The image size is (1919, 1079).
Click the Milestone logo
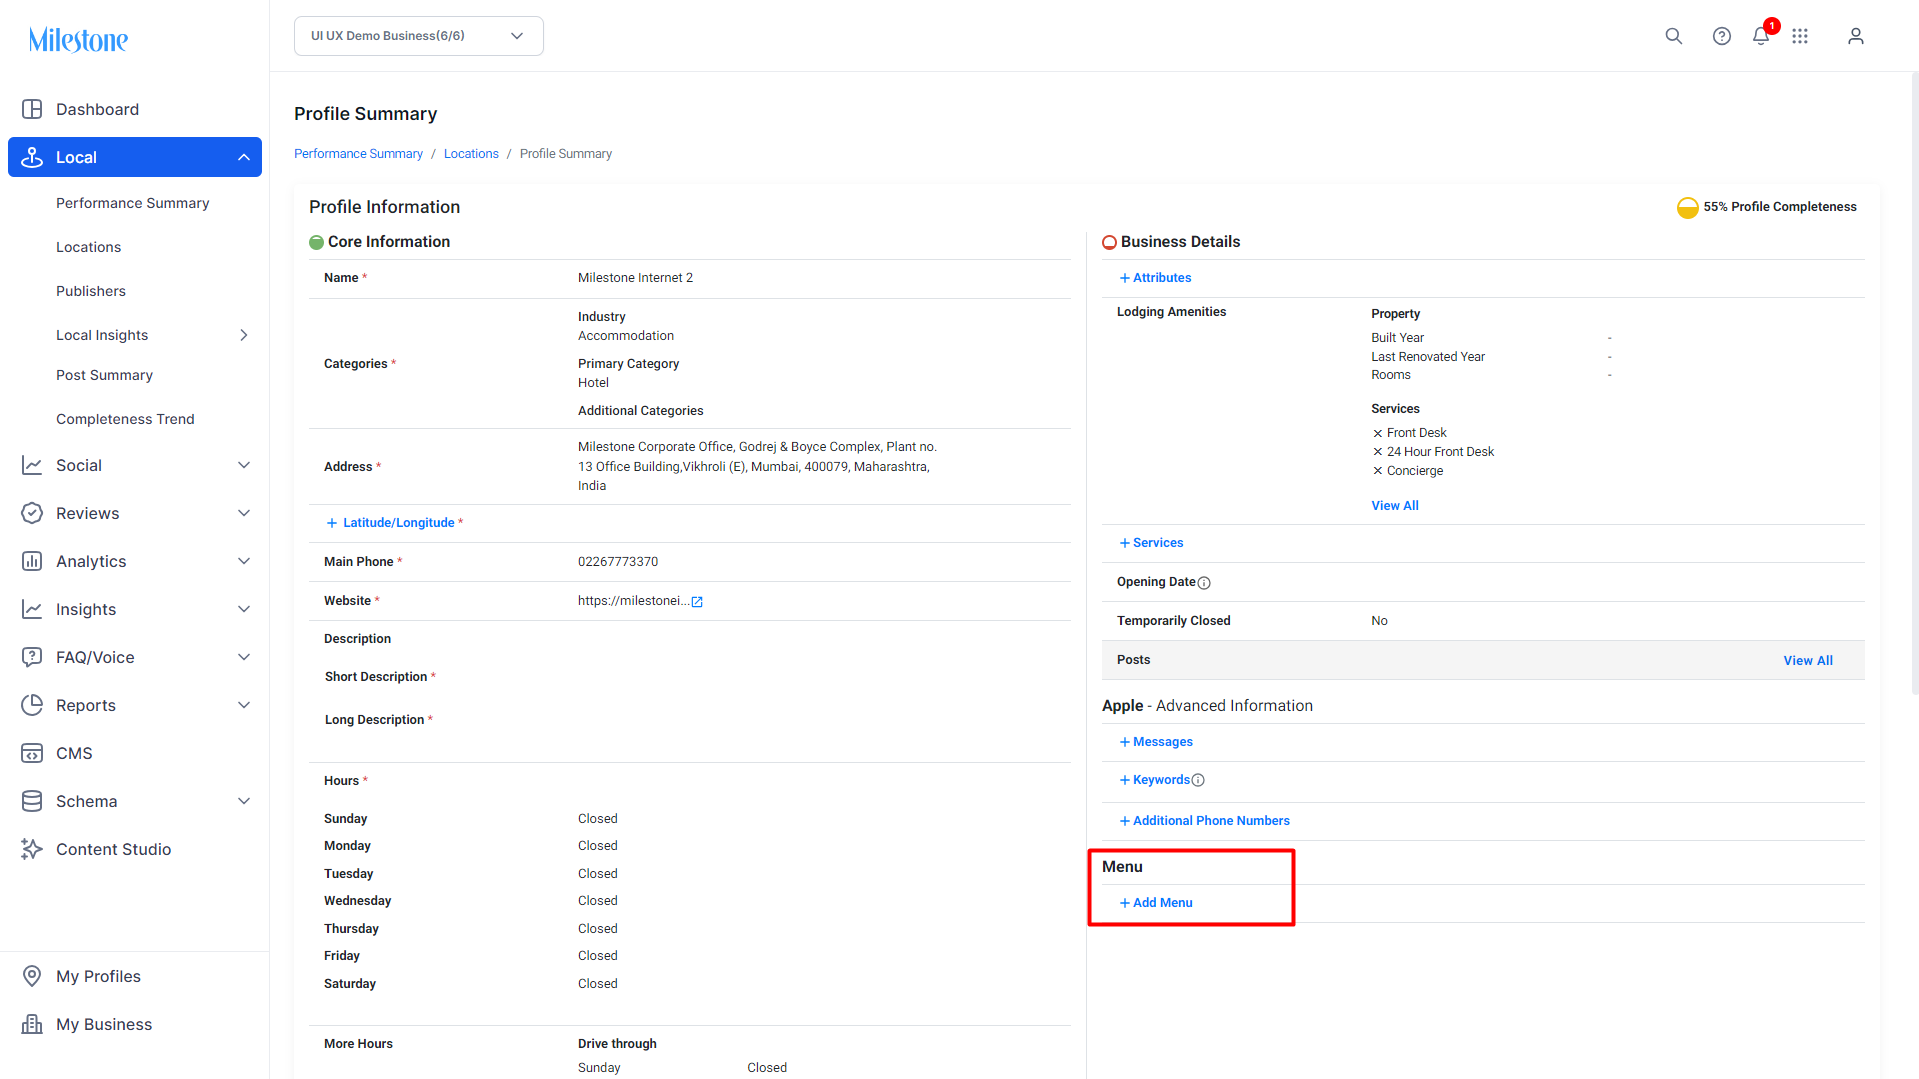[78, 40]
